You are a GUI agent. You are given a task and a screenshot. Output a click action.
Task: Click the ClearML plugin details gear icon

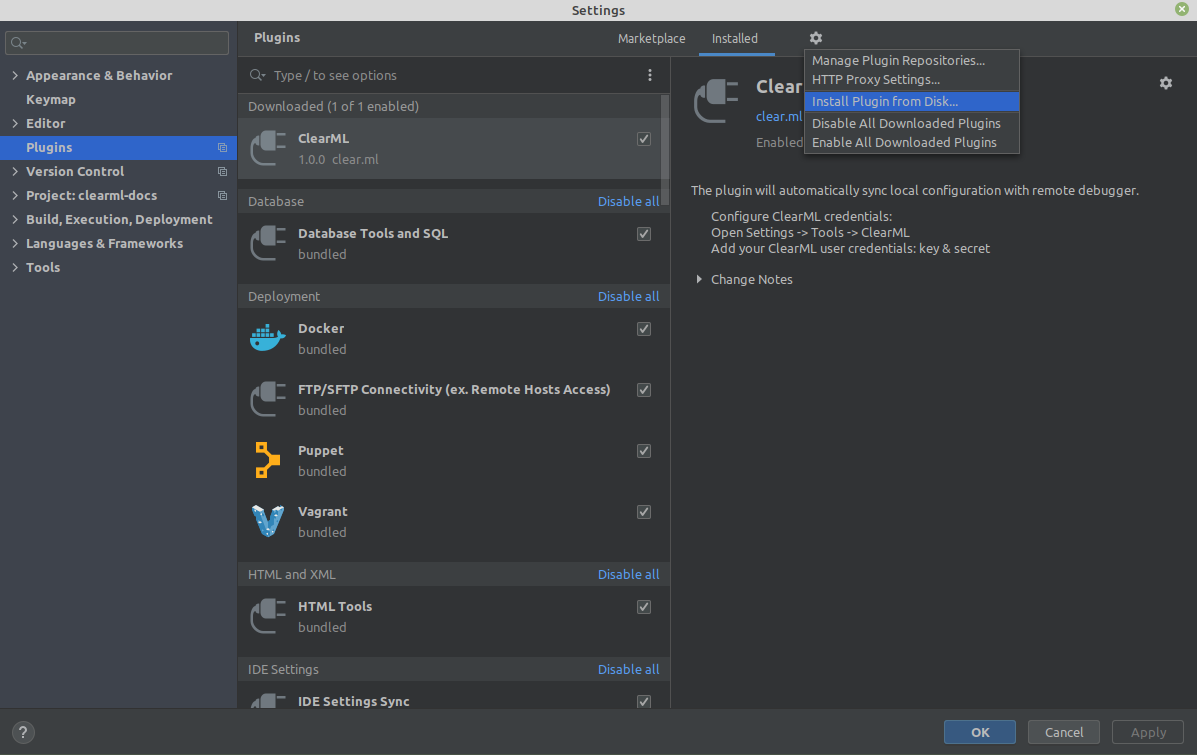[x=1165, y=83]
